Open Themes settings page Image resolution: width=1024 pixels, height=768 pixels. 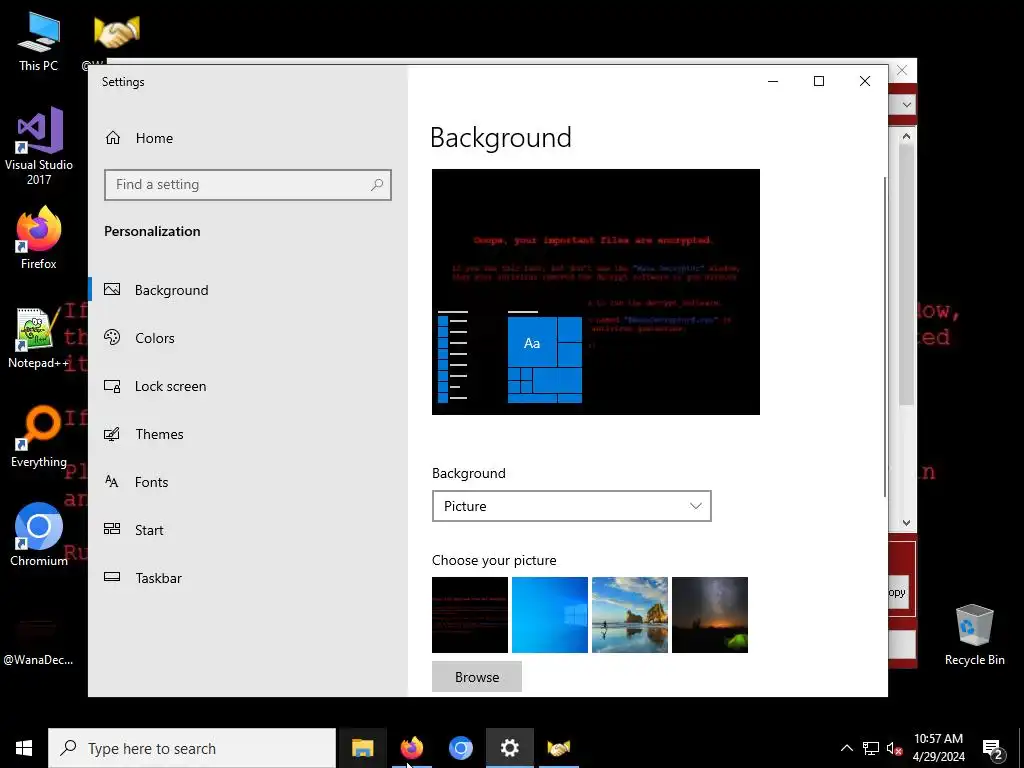(247, 434)
